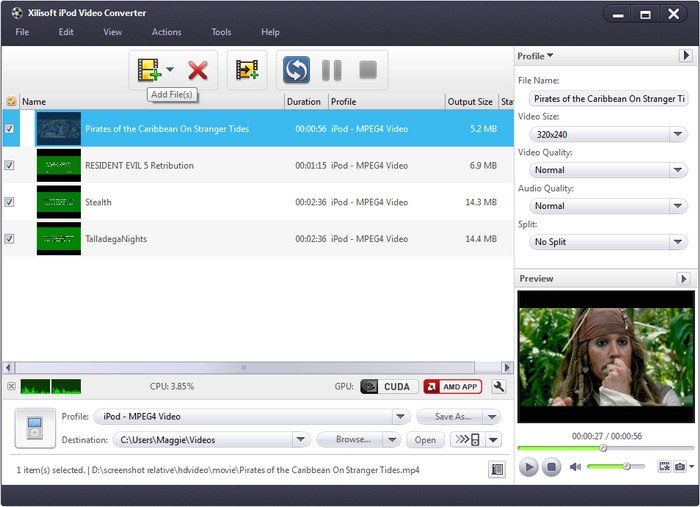Click the Browse... button

pos(353,440)
